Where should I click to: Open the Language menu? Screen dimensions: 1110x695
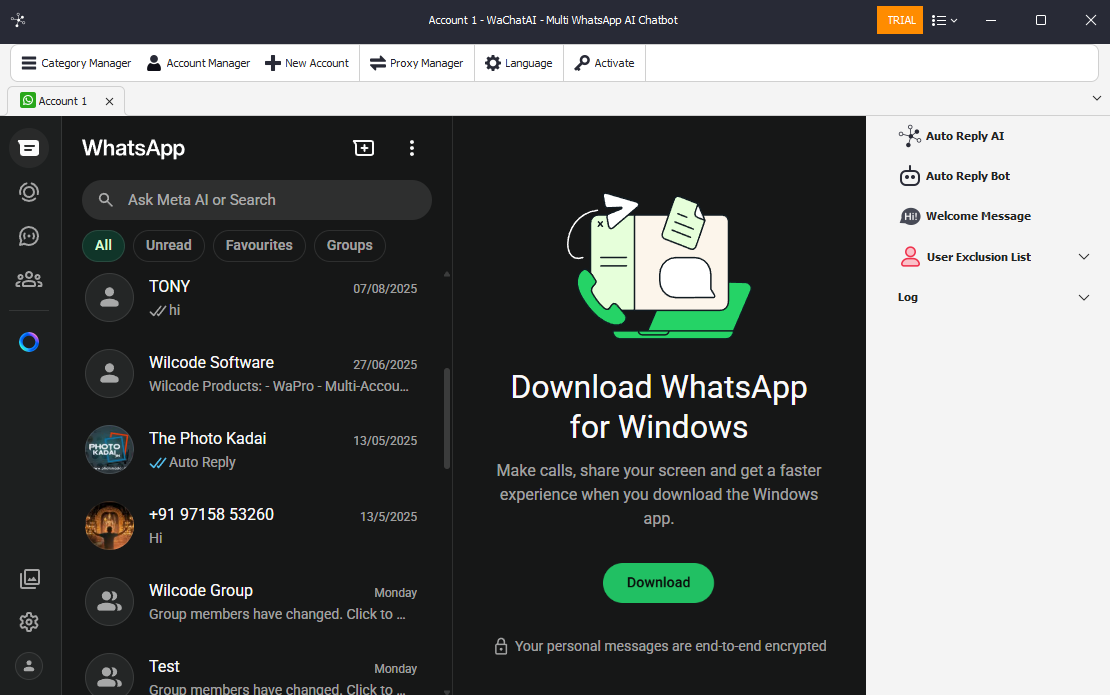pos(518,62)
